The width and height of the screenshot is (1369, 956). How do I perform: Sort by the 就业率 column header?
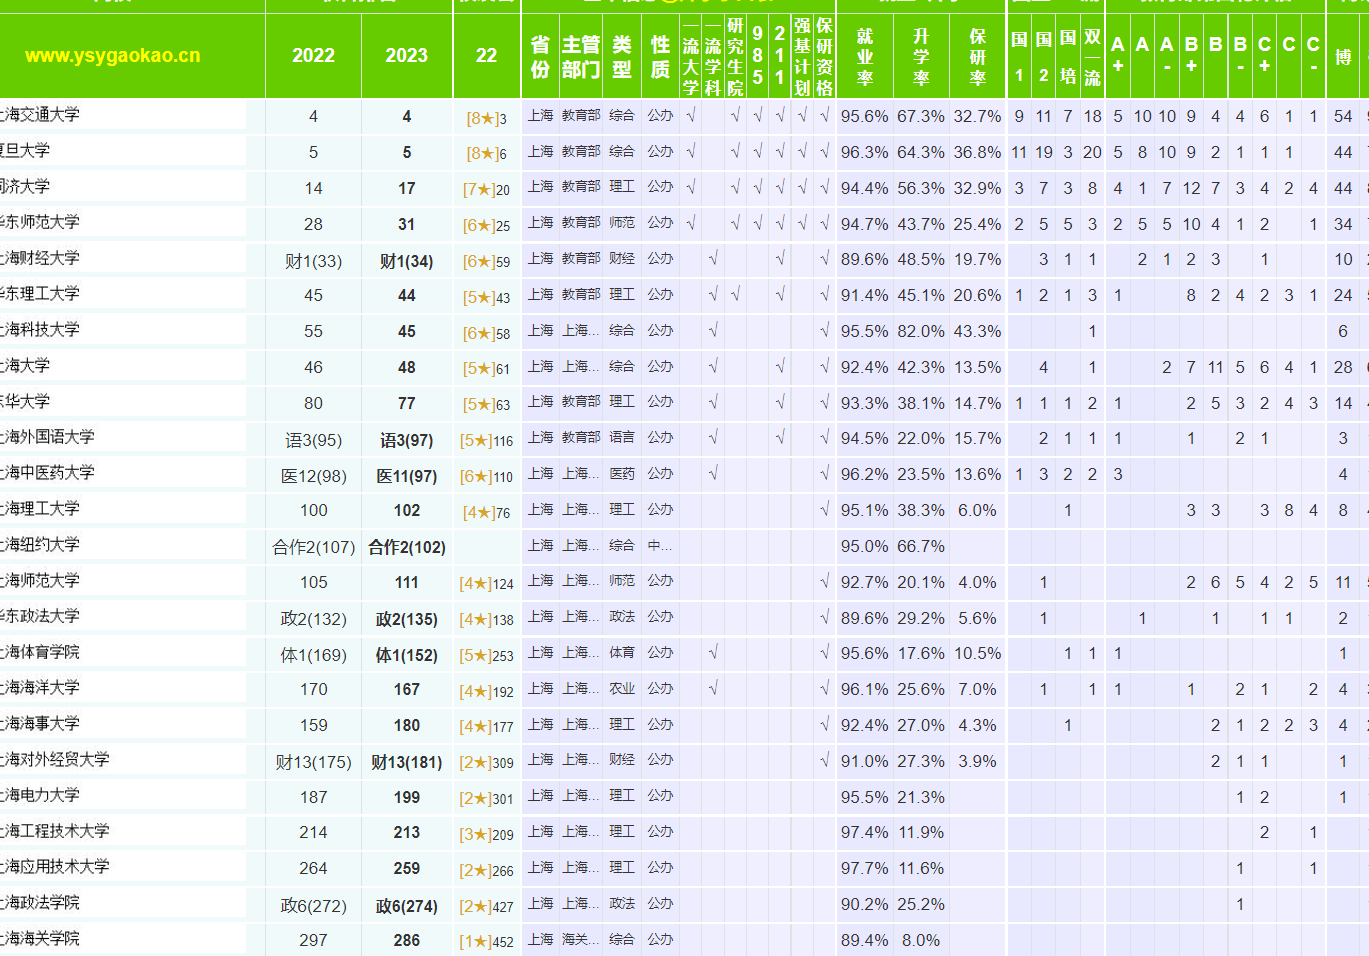coord(864,56)
